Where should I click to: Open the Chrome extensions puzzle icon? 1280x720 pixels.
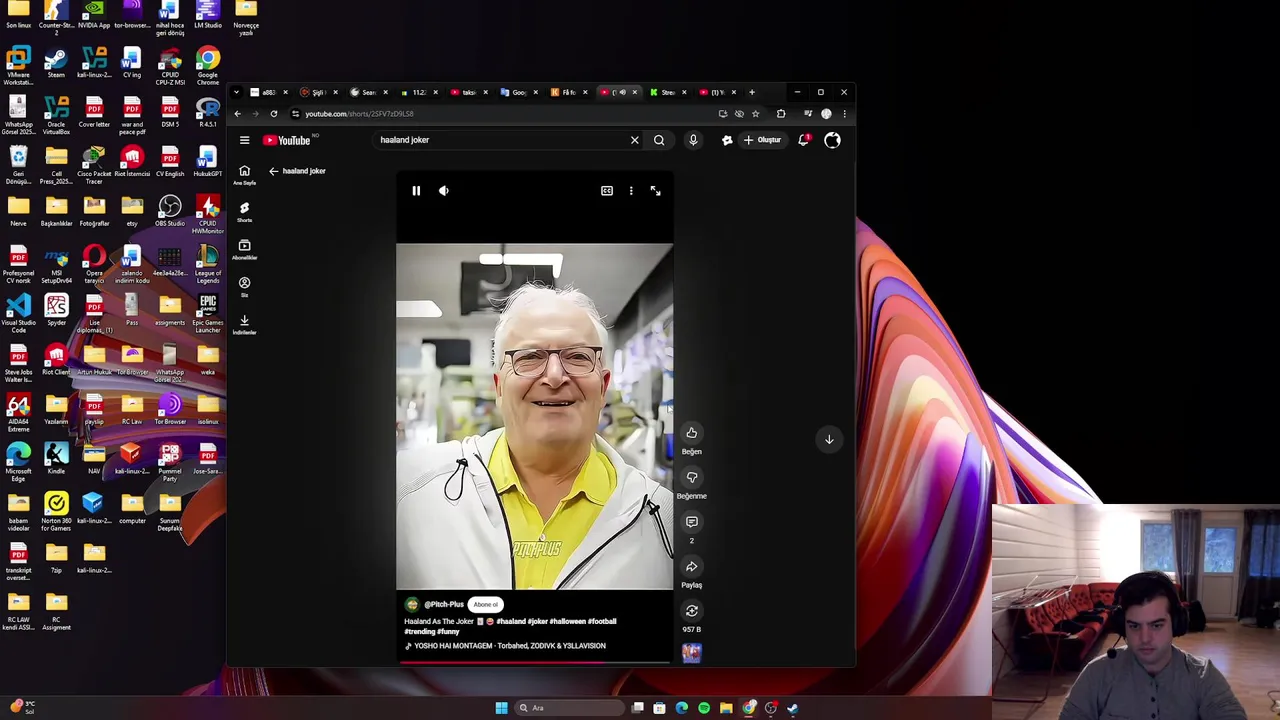(x=781, y=114)
